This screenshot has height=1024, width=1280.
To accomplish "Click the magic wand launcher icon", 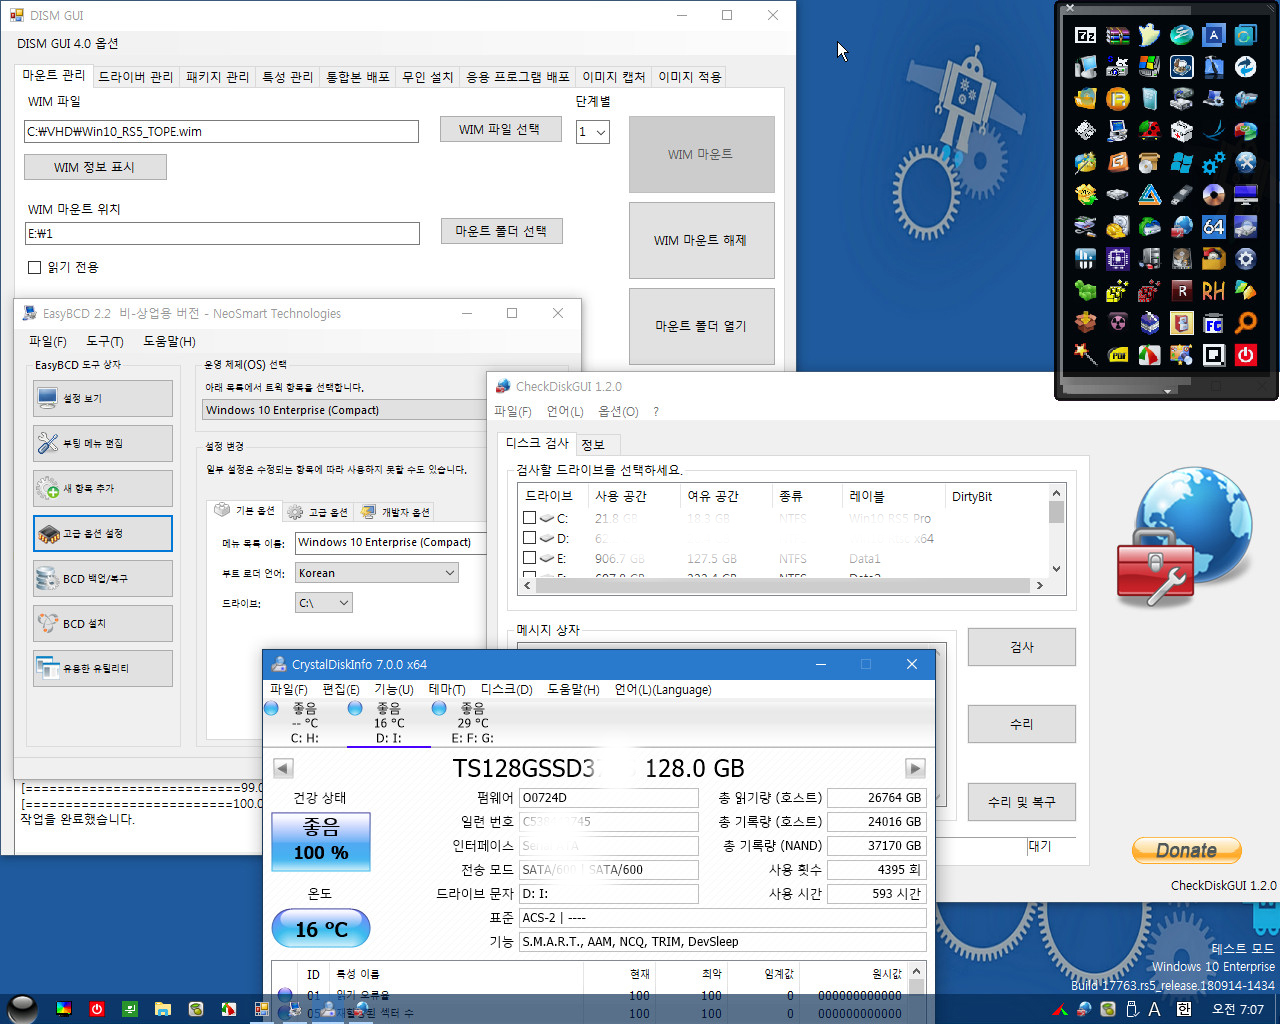I will point(1085,354).
